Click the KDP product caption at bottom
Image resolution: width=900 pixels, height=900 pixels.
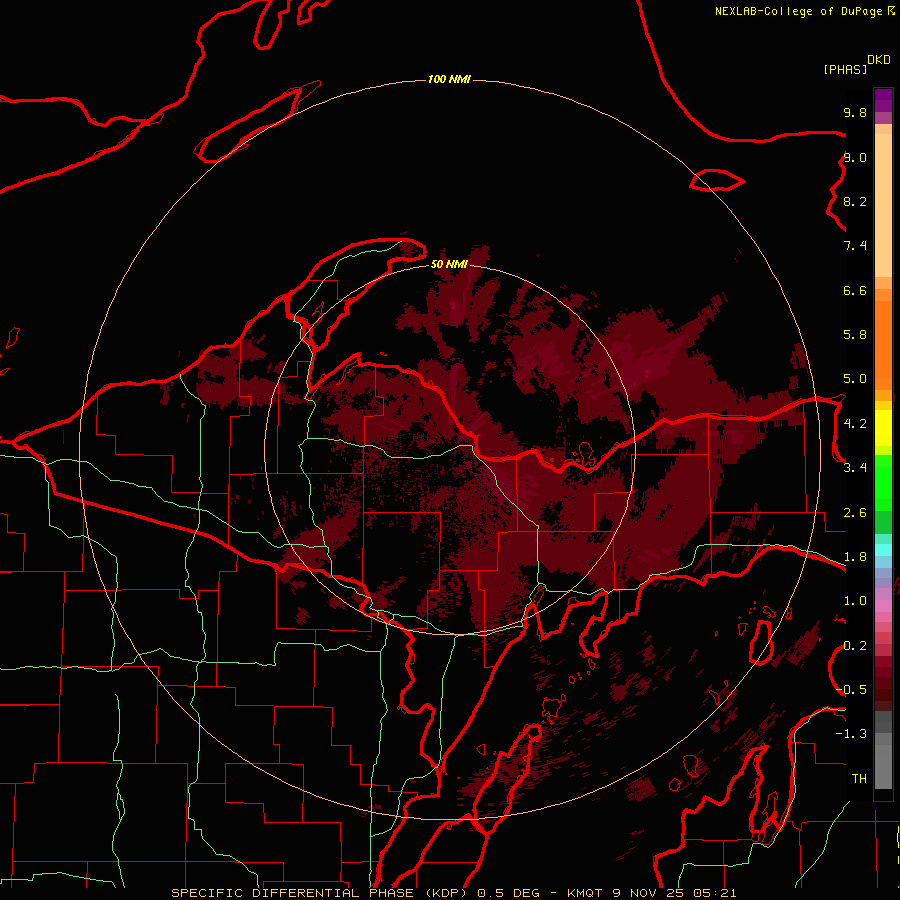tap(454, 893)
